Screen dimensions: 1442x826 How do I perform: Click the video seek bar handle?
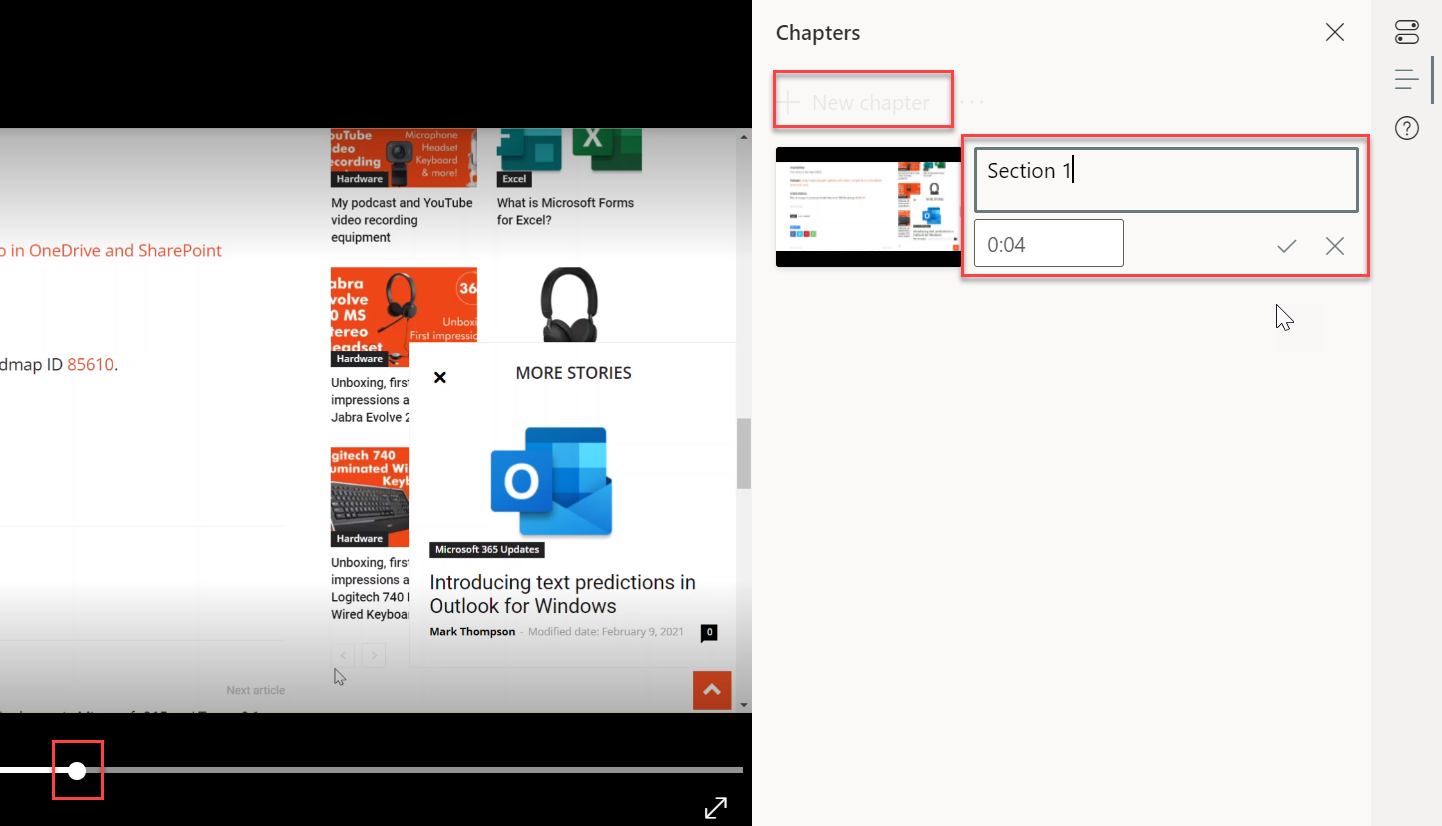77,770
